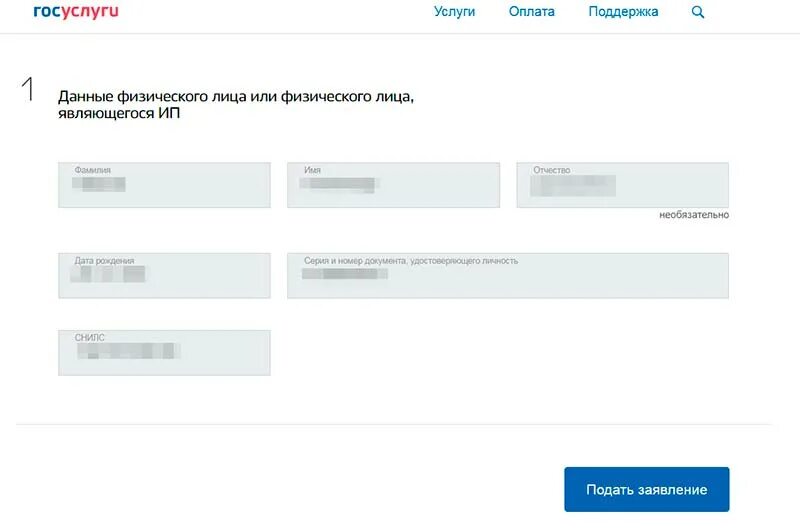
Task: Click the step number 1 marker
Action: click(29, 89)
